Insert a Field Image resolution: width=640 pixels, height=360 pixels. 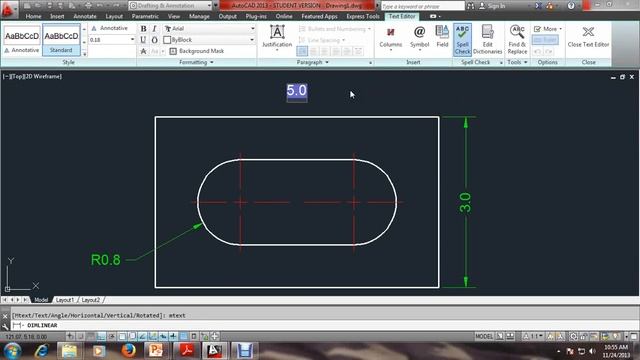coord(442,36)
